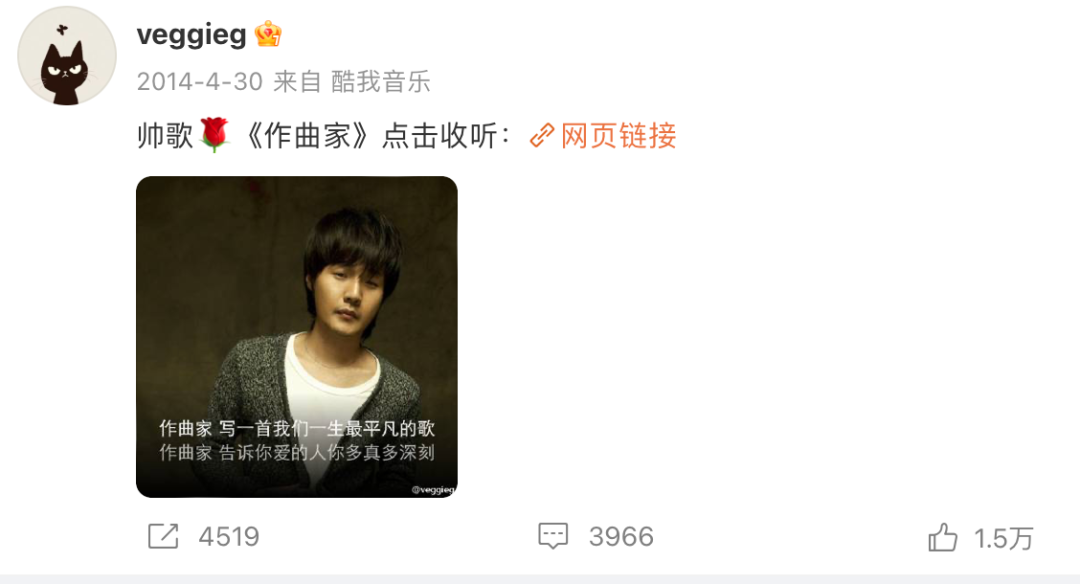Image resolution: width=1080 pixels, height=584 pixels.
Task: Open the black cat profile avatar
Action: (x=67, y=56)
